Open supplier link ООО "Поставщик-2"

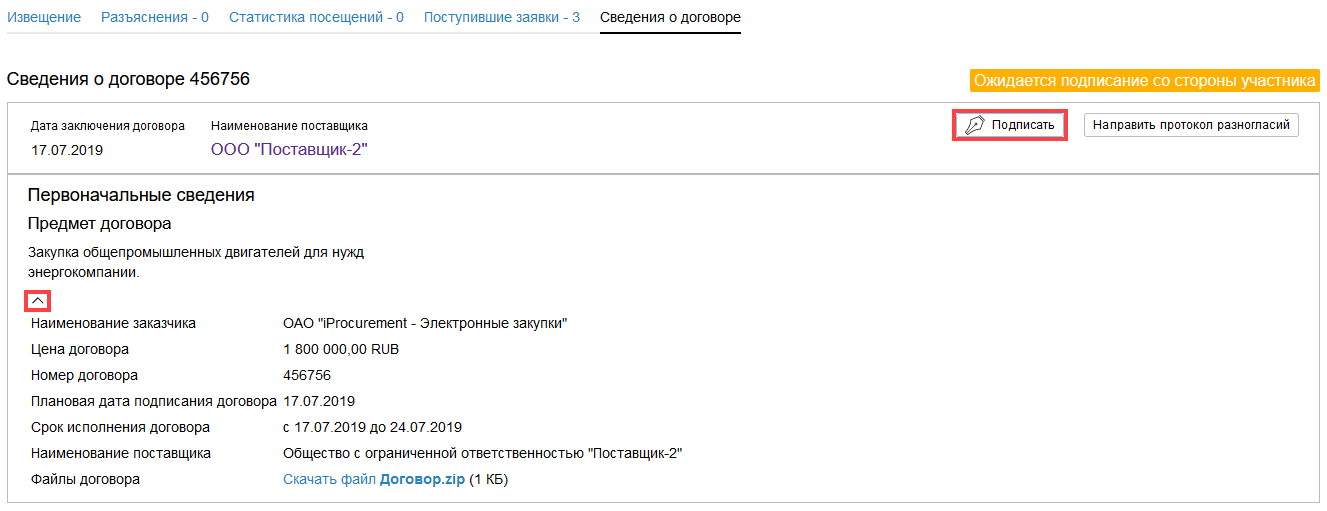pos(289,150)
